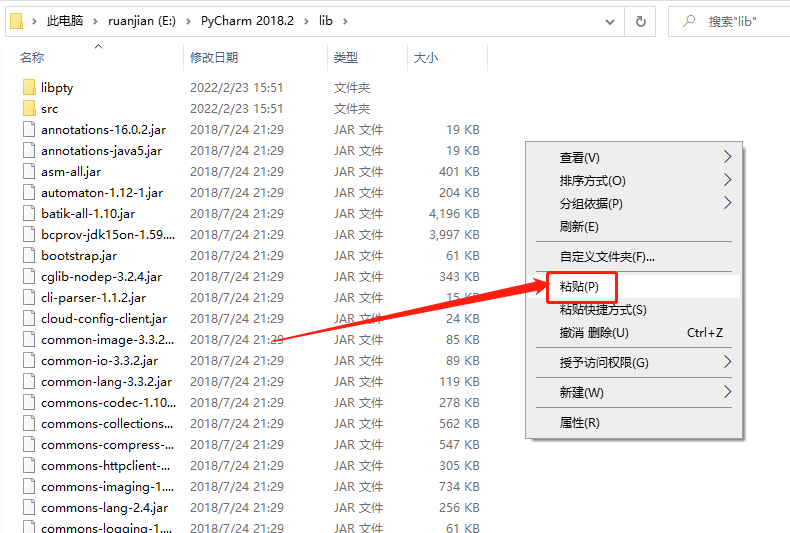Open the address bar history dropdown
Screen dimensions: 790x533
tap(610, 22)
